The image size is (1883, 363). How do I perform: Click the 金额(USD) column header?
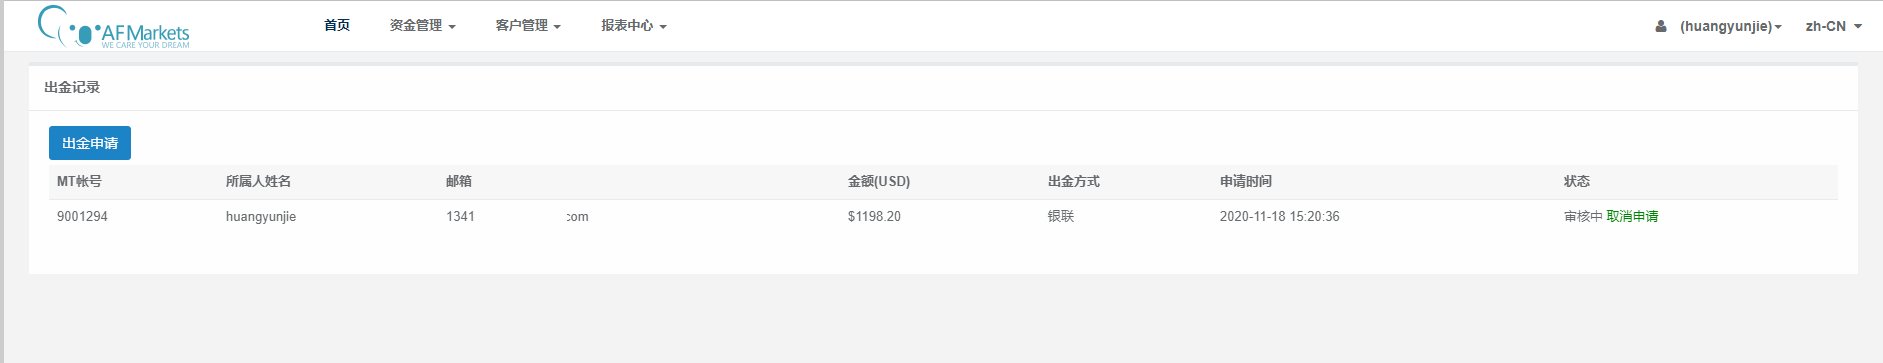coord(879,181)
